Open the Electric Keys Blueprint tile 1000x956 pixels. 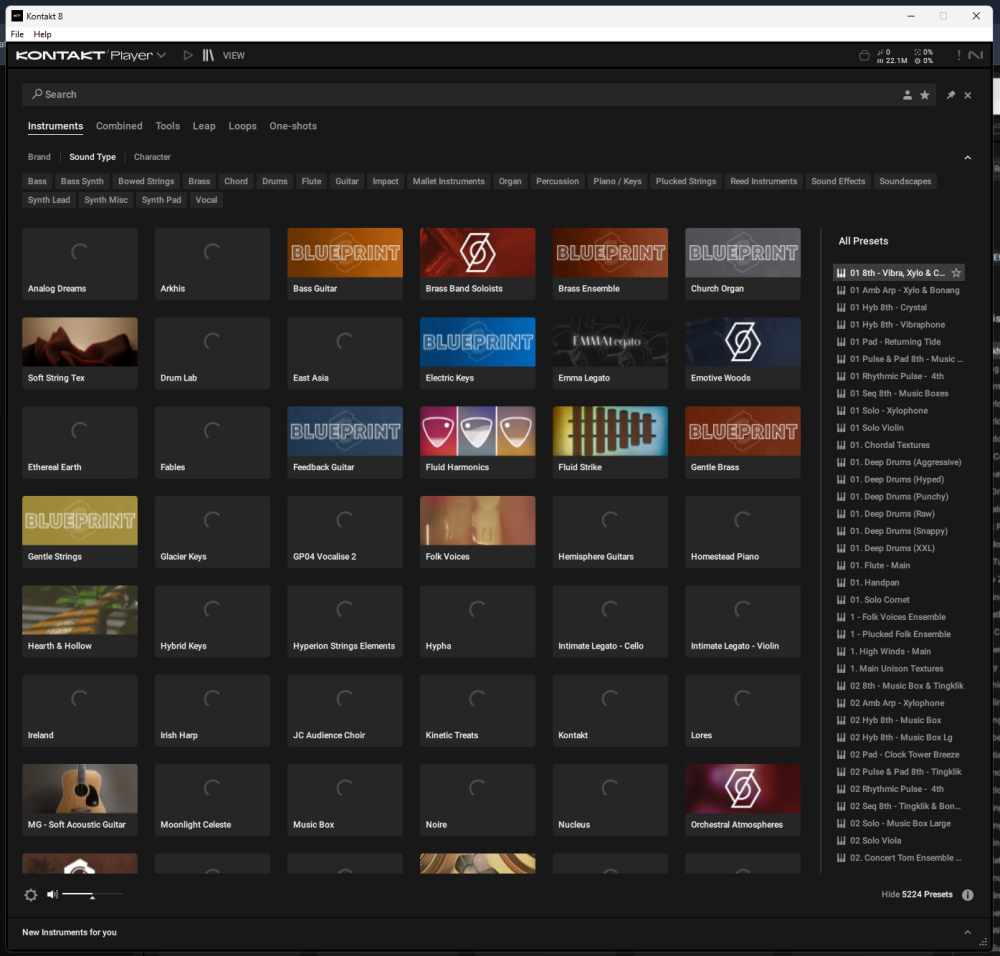tap(478, 353)
